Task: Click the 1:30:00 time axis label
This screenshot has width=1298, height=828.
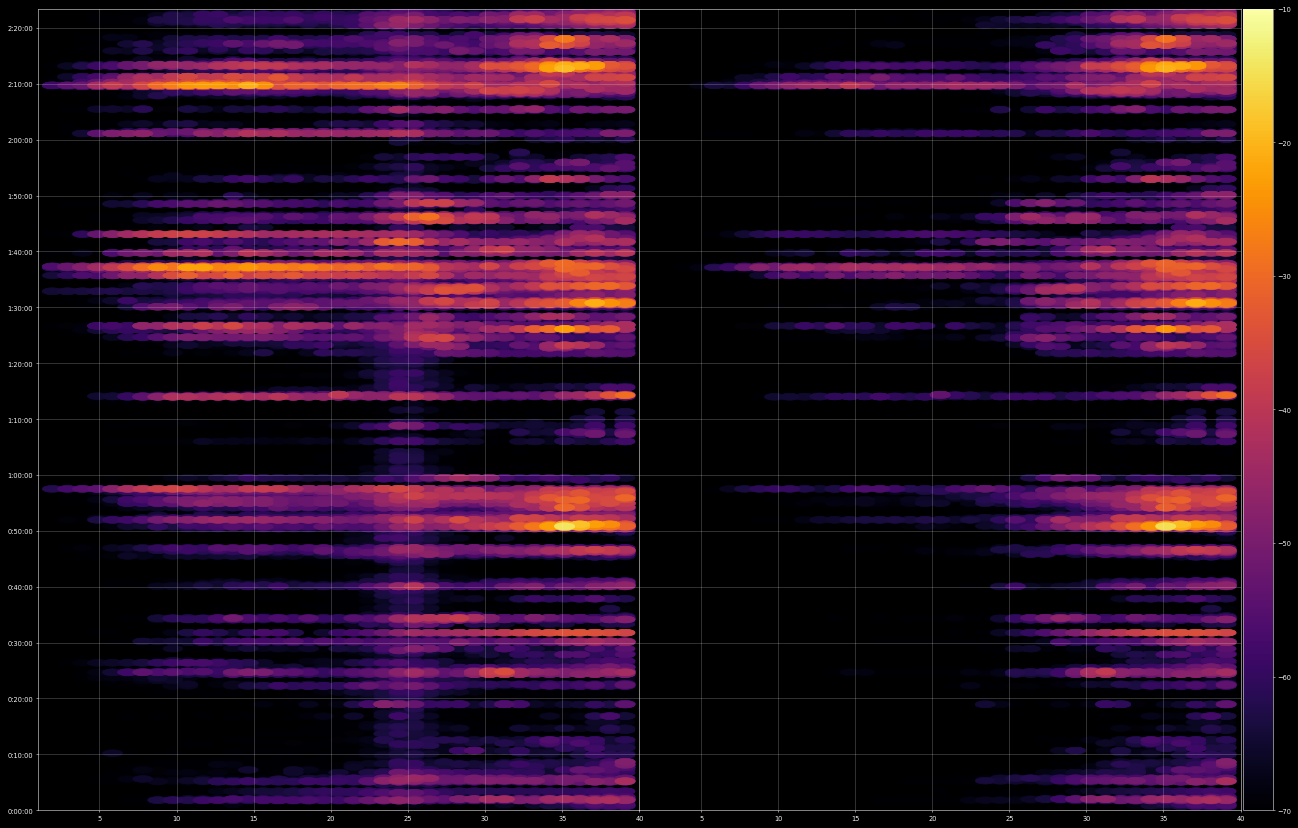Action: click(22, 308)
